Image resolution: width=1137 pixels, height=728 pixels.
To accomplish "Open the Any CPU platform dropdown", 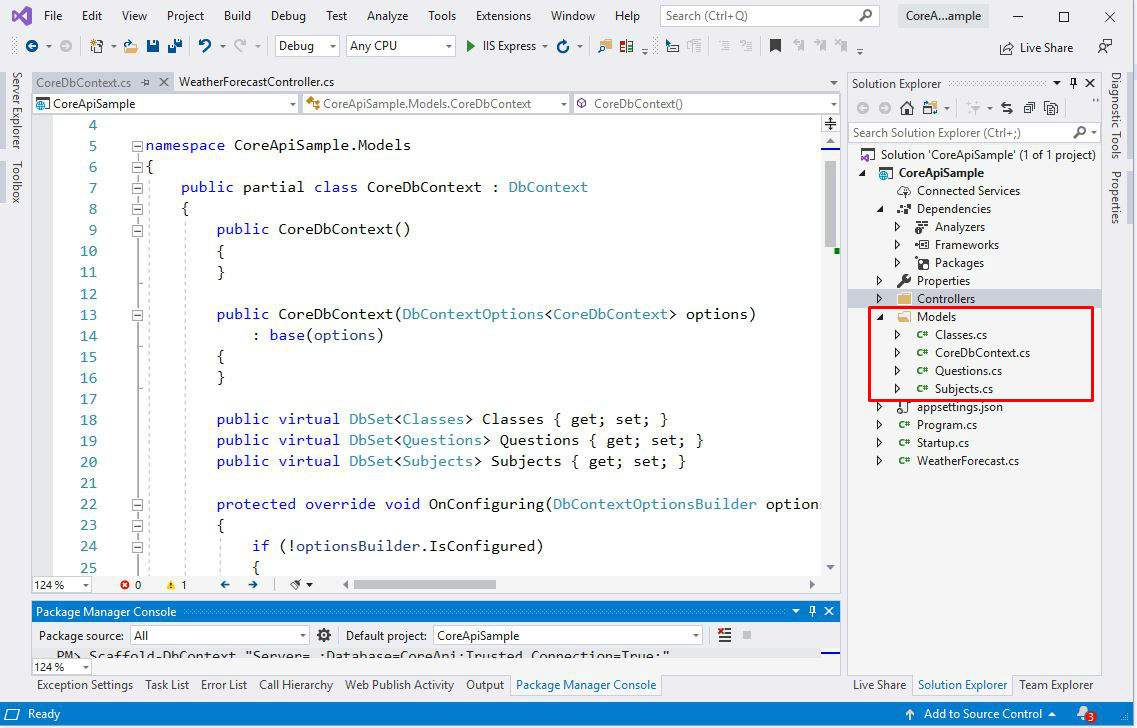I will [x=400, y=46].
